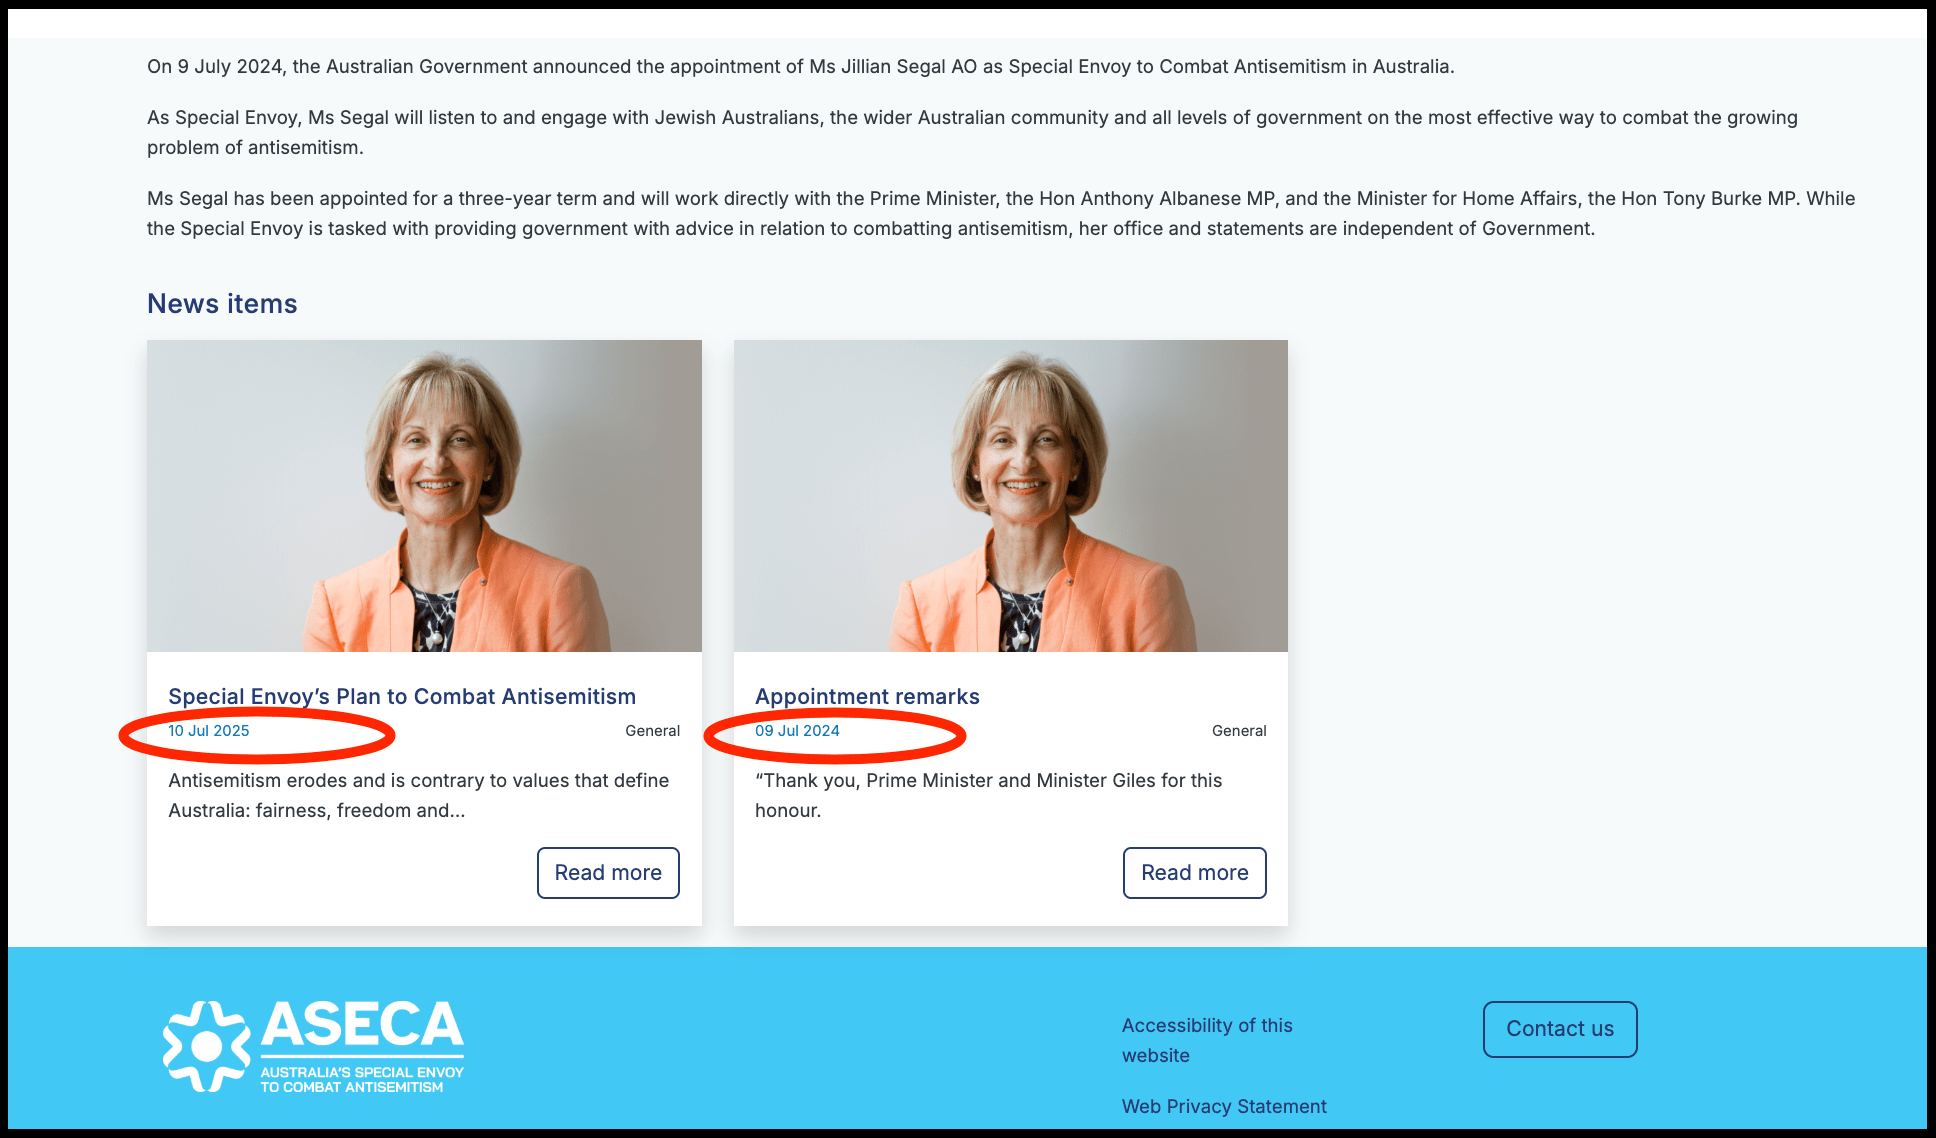Image resolution: width=1936 pixels, height=1138 pixels.
Task: Click the ASECA gear logo icon
Action: pyautogui.click(x=207, y=1046)
